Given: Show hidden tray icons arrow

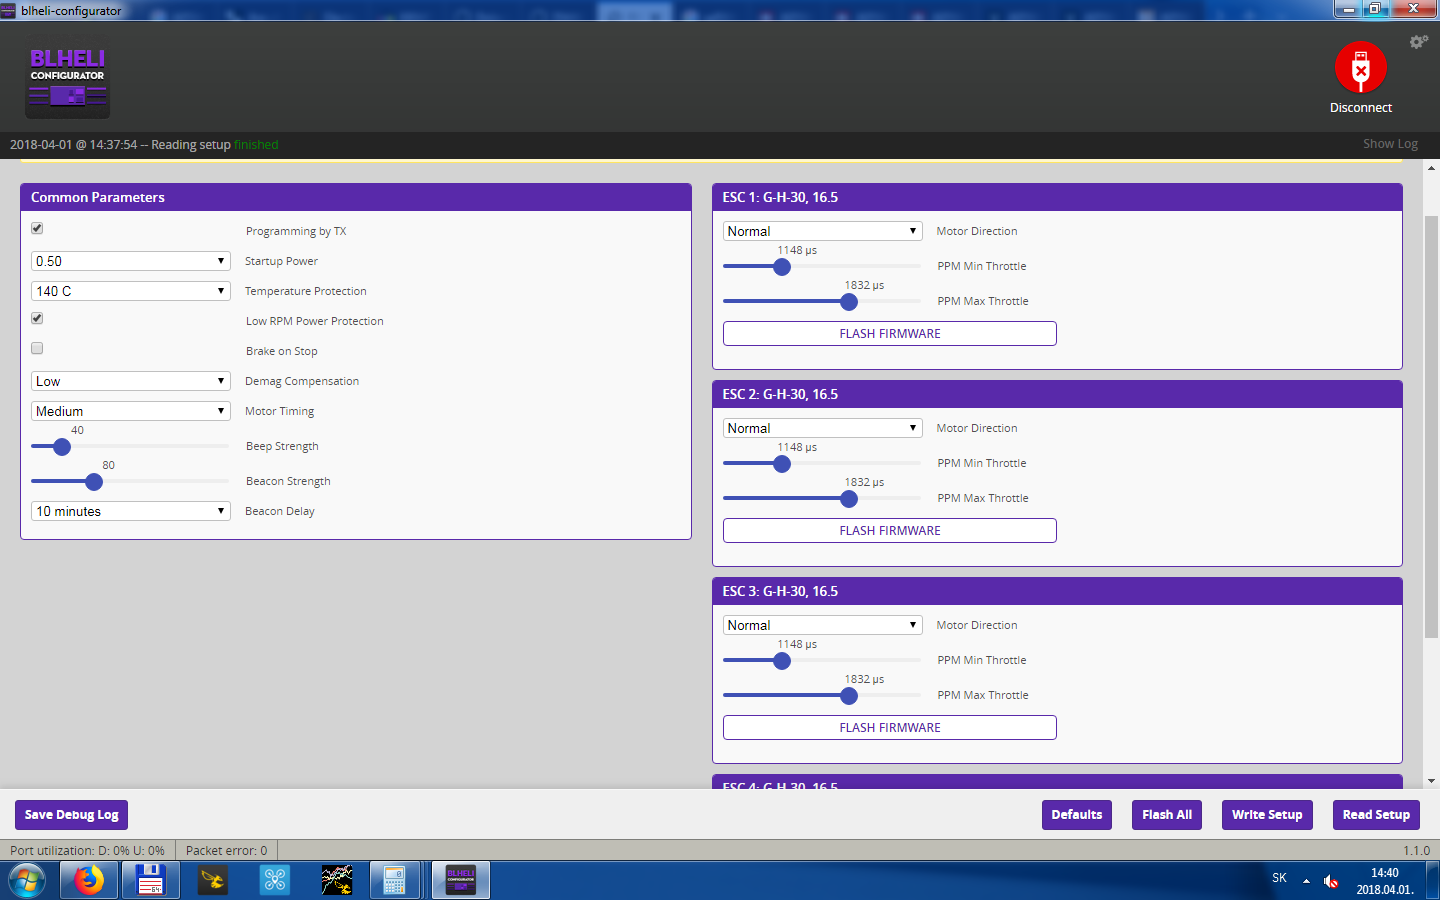Looking at the screenshot, I should [x=1306, y=881].
